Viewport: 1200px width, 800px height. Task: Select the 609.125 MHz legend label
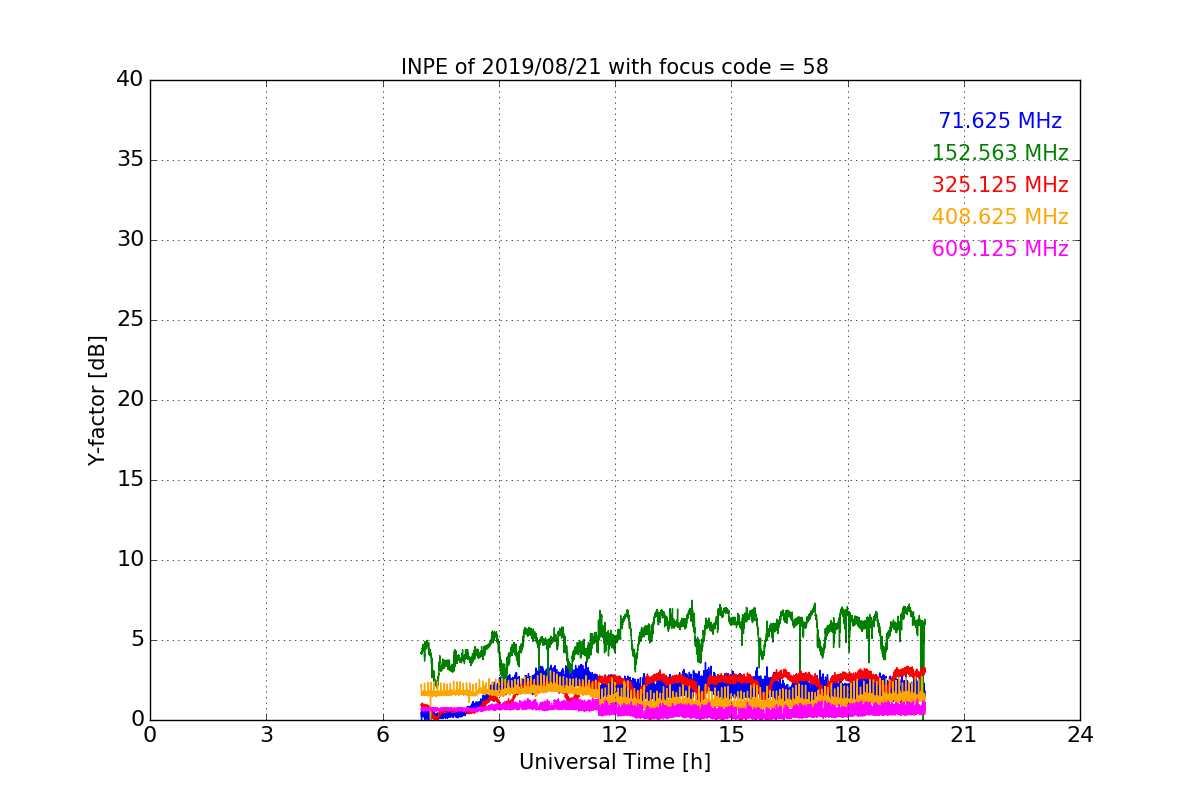tap(1000, 249)
